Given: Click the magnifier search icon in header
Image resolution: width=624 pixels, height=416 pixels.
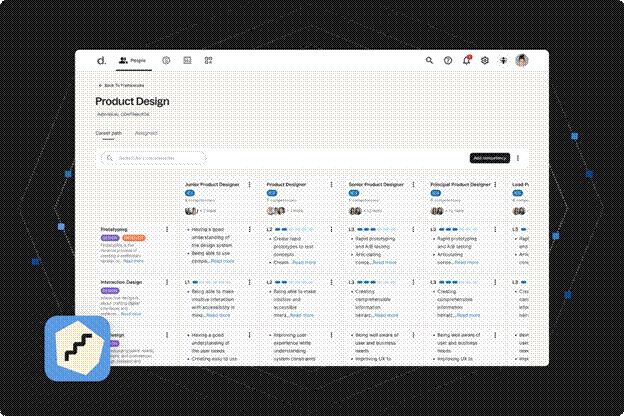Looking at the screenshot, I should 429,61.
